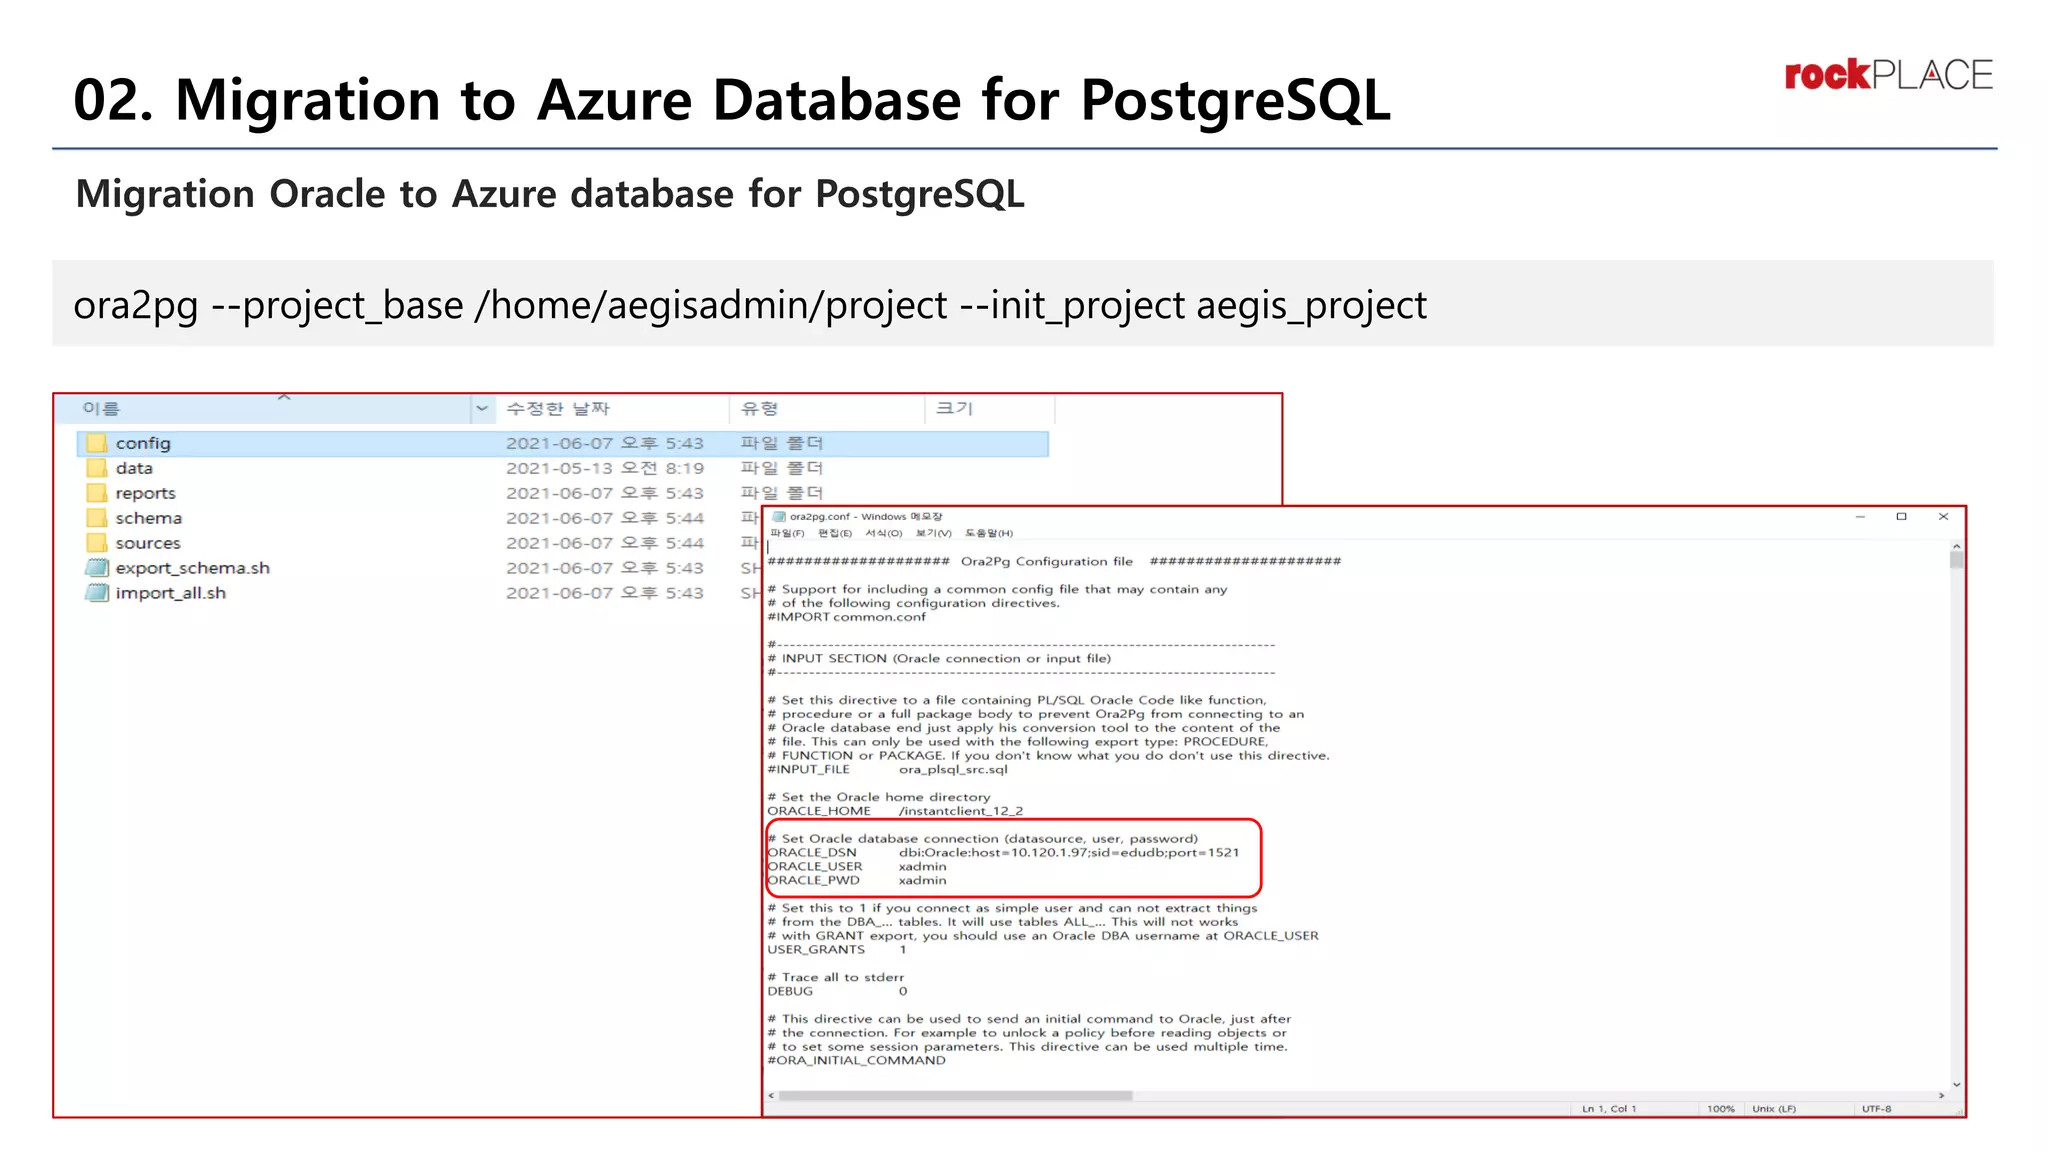Click the Unix (LF) status entry
This screenshot has height=1152, width=2048.
(x=1774, y=1109)
